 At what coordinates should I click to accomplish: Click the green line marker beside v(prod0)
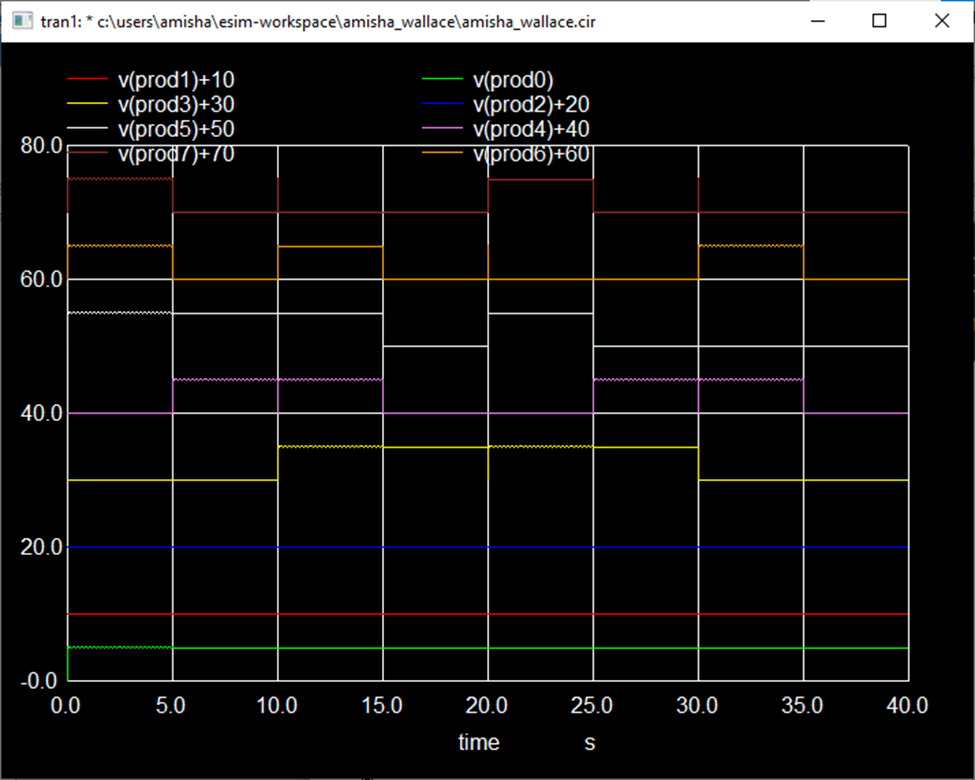(440, 79)
